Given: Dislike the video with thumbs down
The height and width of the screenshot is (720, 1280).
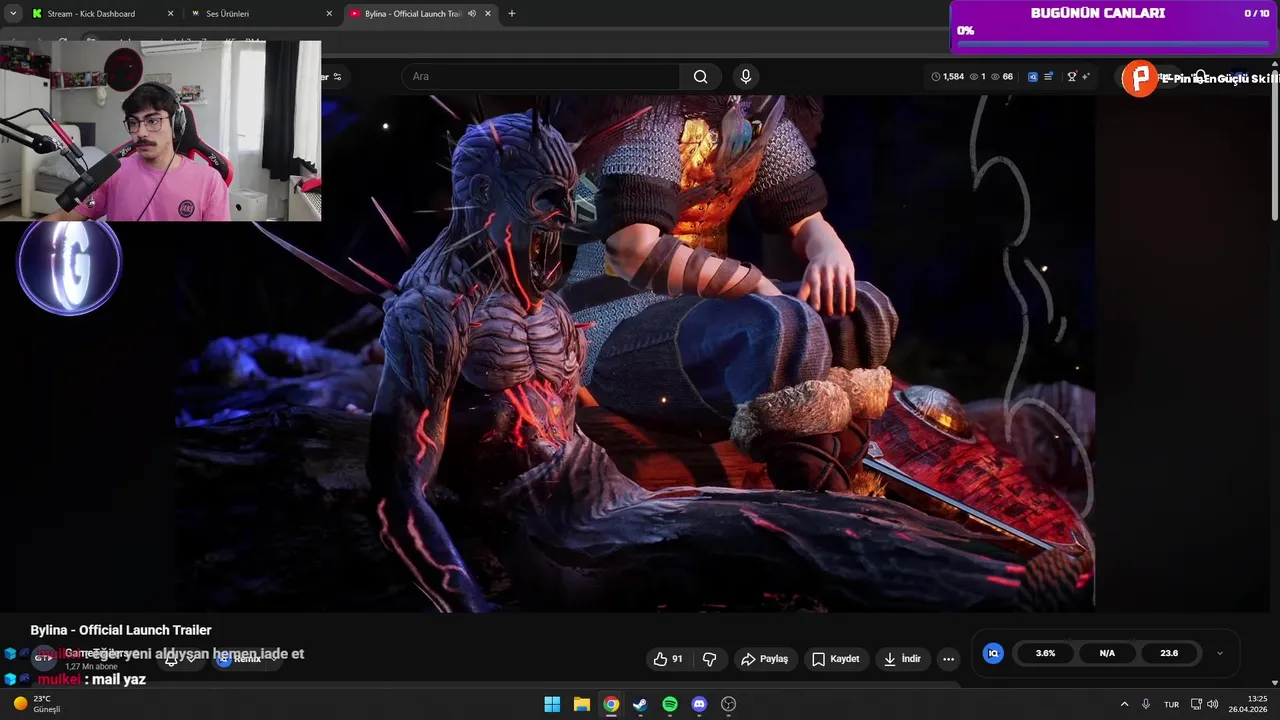Looking at the screenshot, I should [x=710, y=659].
